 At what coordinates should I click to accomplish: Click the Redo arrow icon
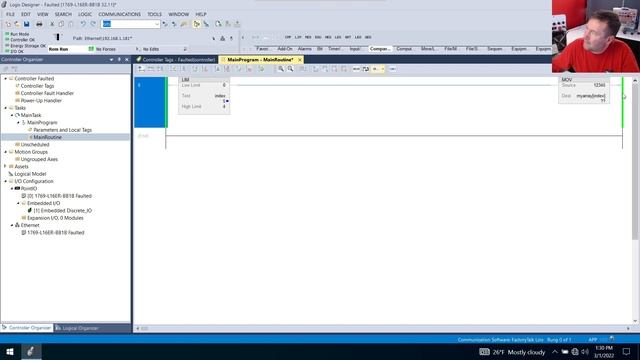click(x=93, y=24)
